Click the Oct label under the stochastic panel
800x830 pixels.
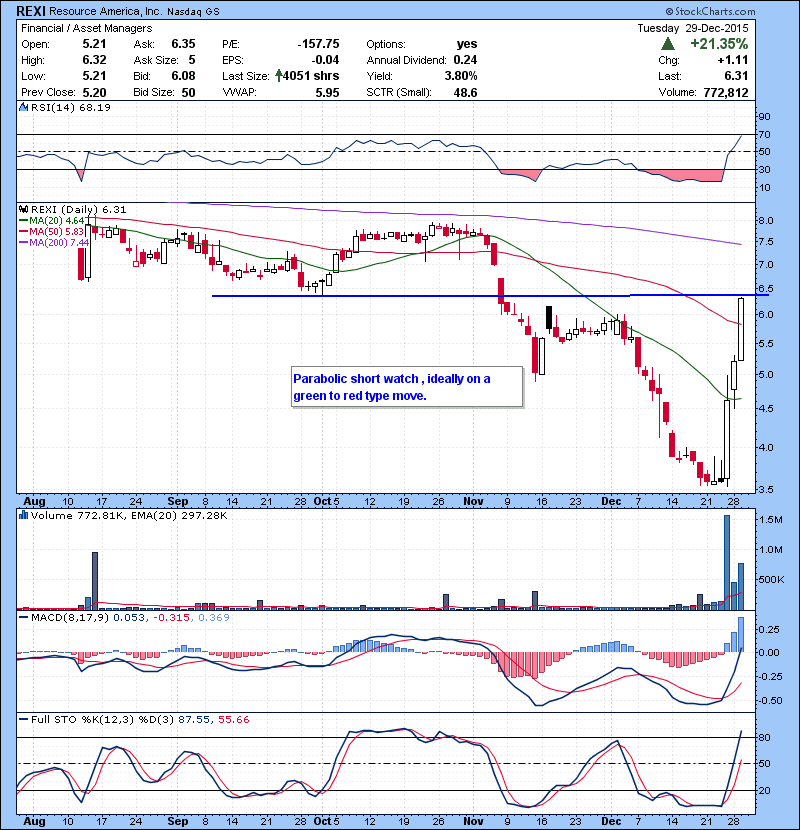click(x=322, y=821)
